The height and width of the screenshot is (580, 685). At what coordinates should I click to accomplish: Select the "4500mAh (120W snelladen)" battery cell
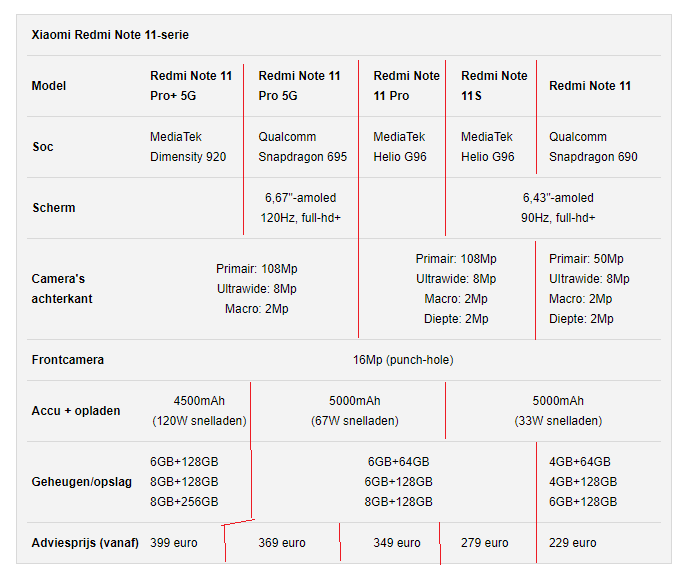pyautogui.click(x=199, y=411)
